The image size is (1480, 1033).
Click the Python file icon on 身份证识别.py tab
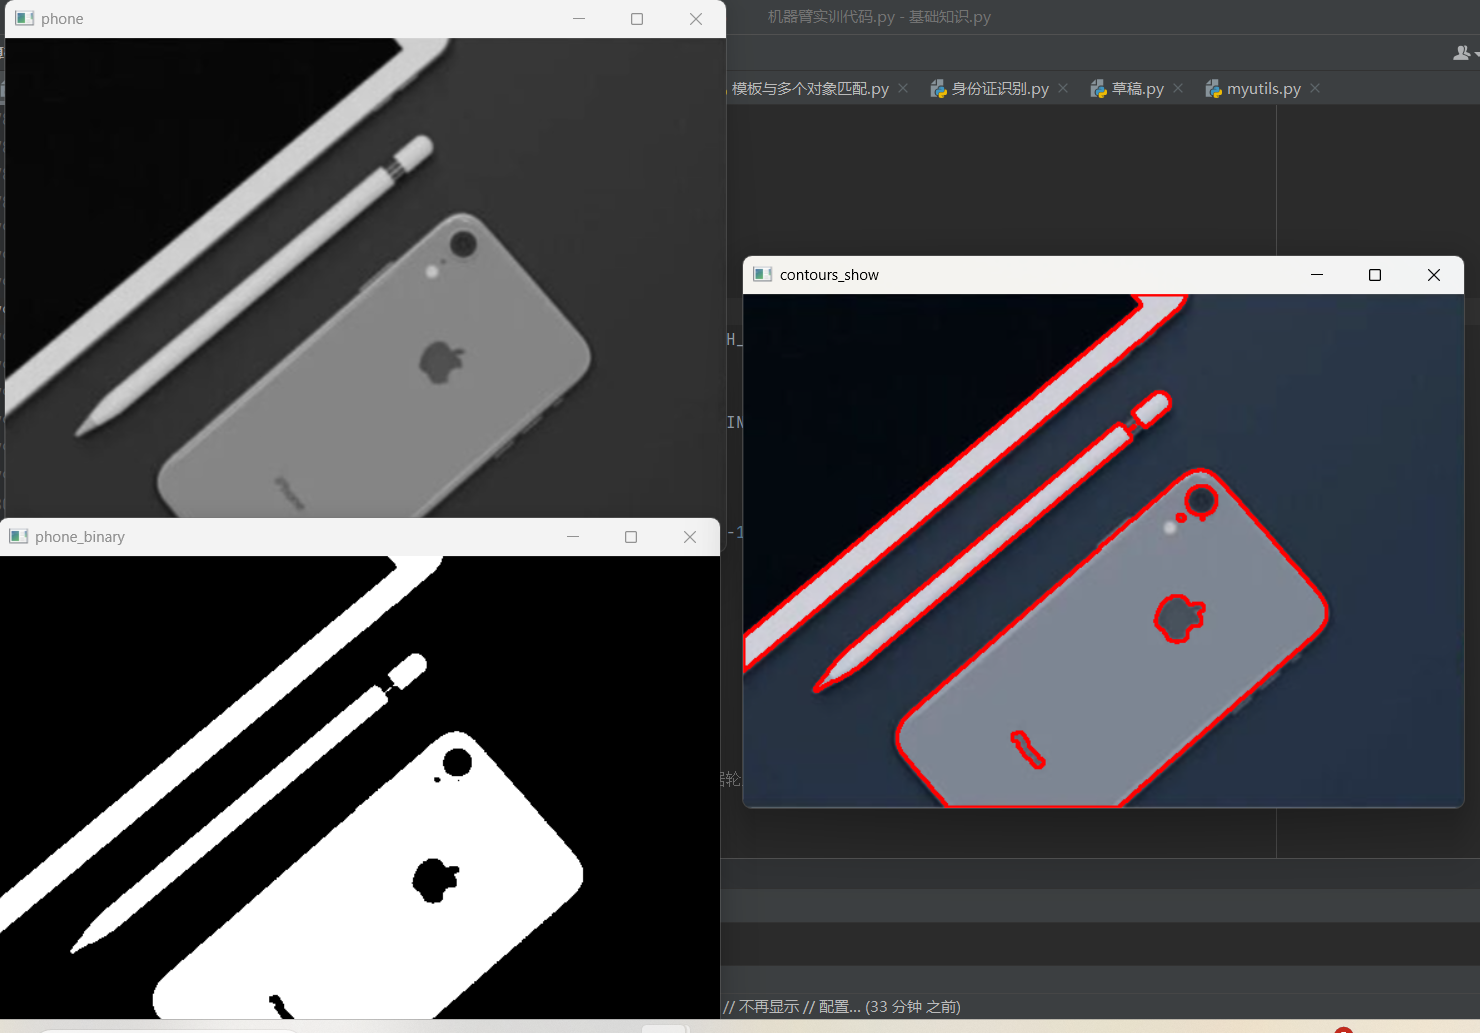938,89
